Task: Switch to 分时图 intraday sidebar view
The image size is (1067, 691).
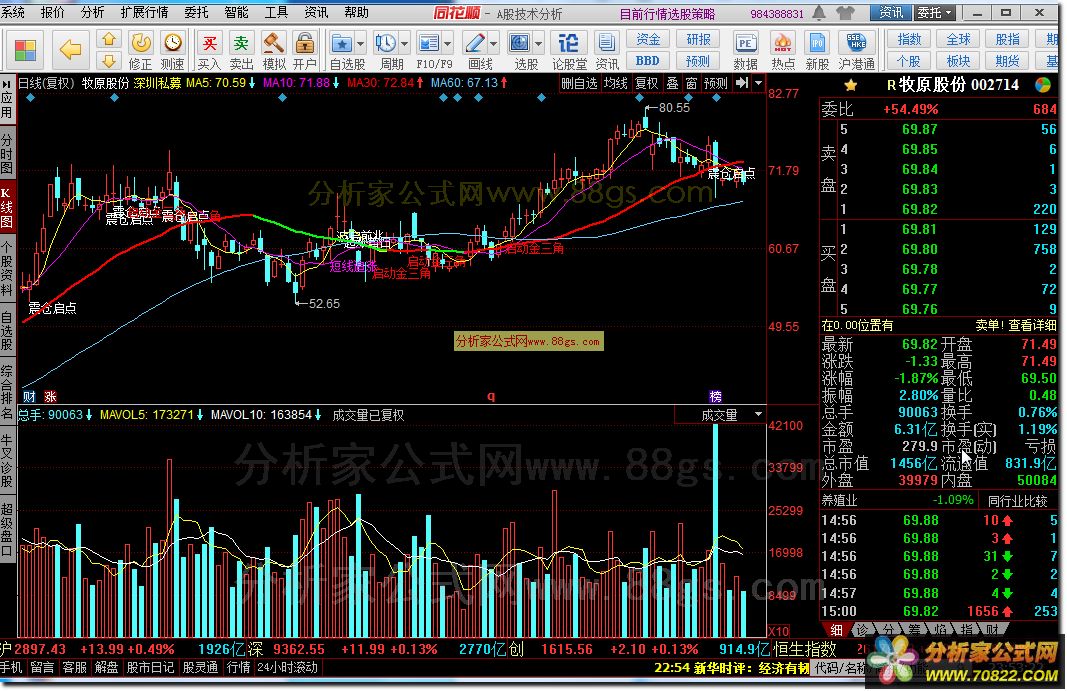Action: tap(7, 154)
